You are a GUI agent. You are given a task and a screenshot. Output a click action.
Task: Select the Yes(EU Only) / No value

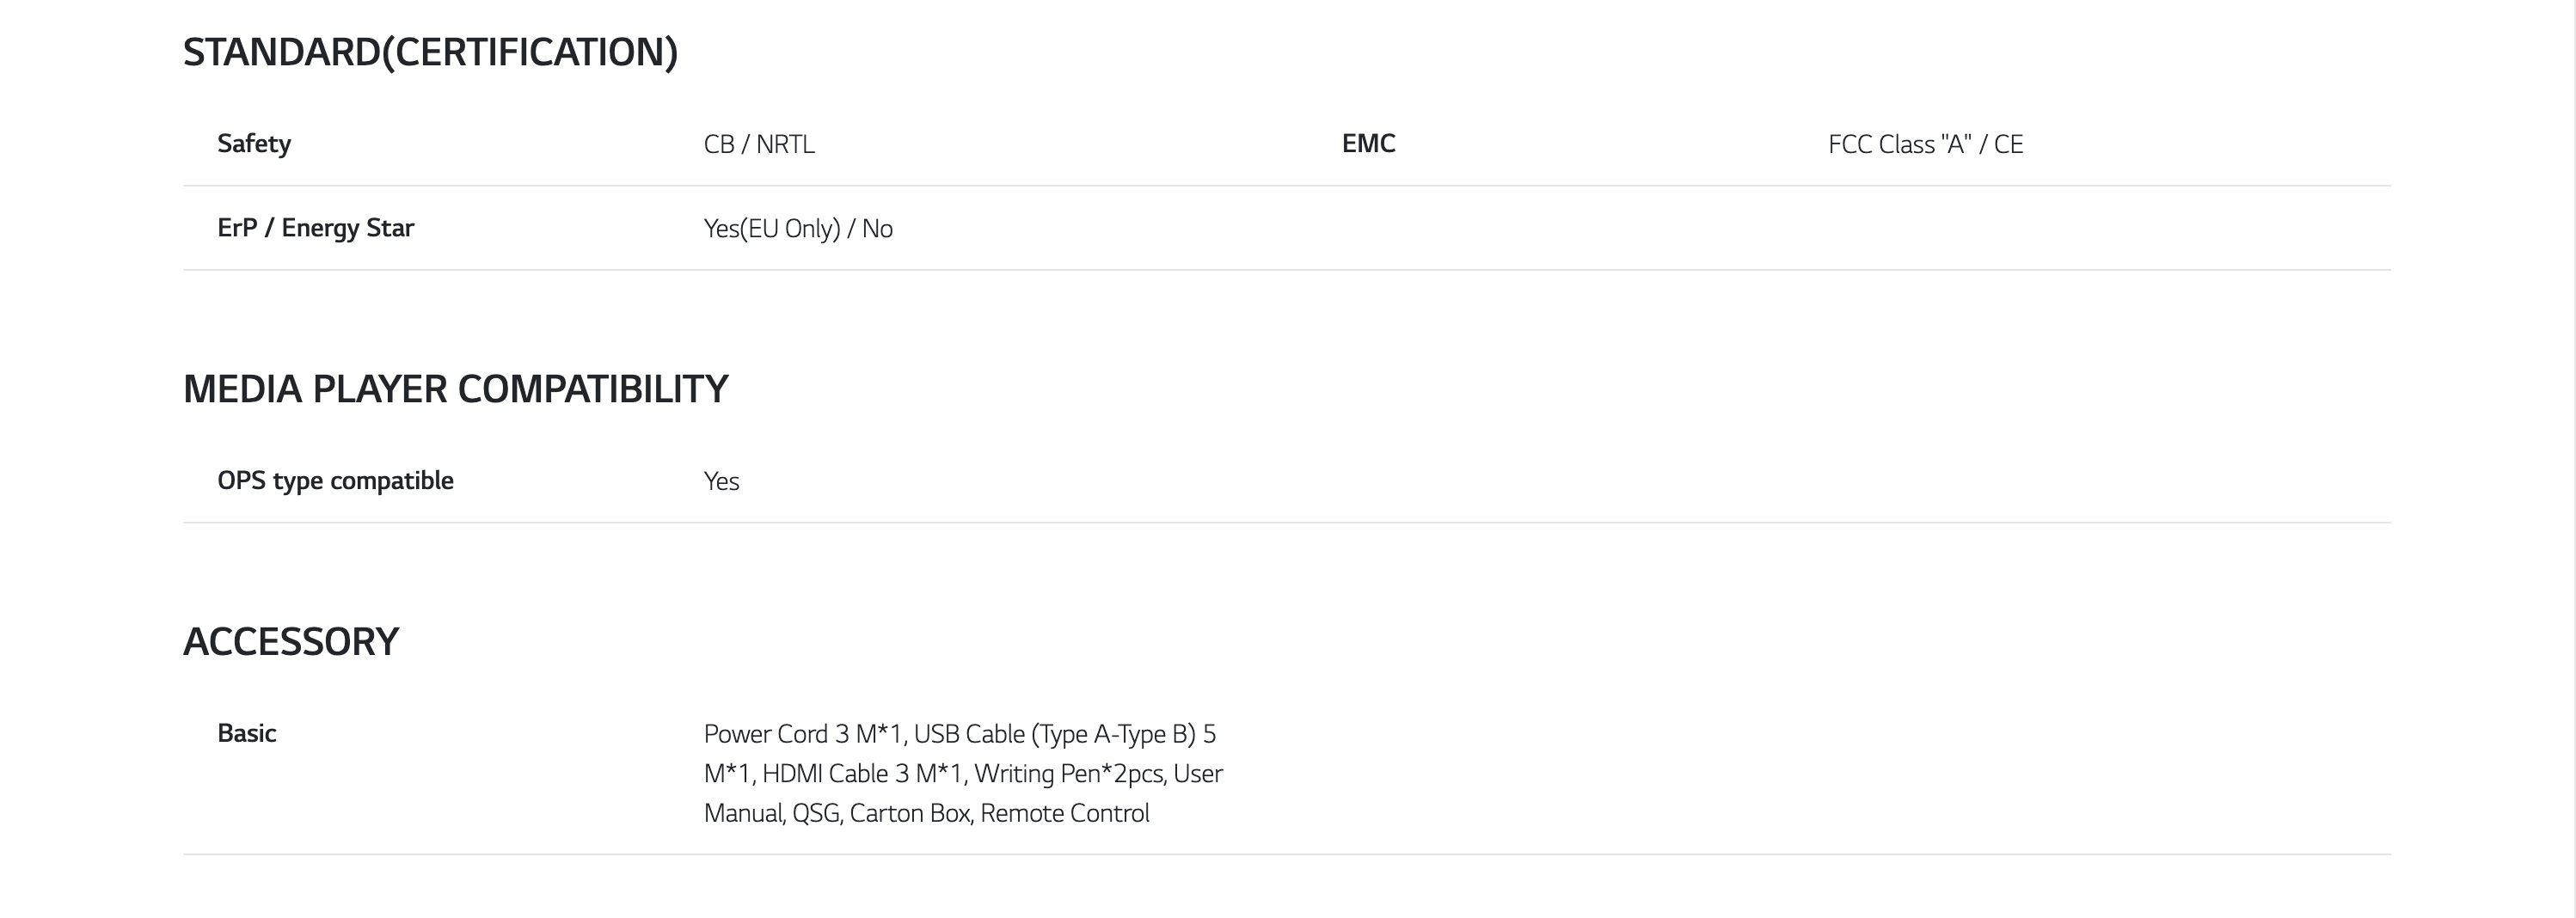798,229
